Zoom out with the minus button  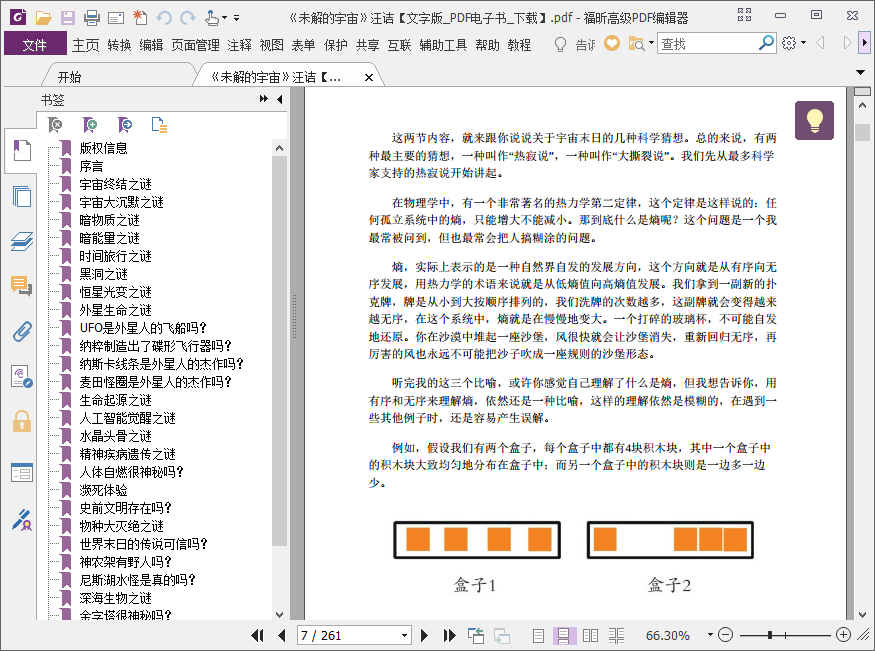coord(725,635)
